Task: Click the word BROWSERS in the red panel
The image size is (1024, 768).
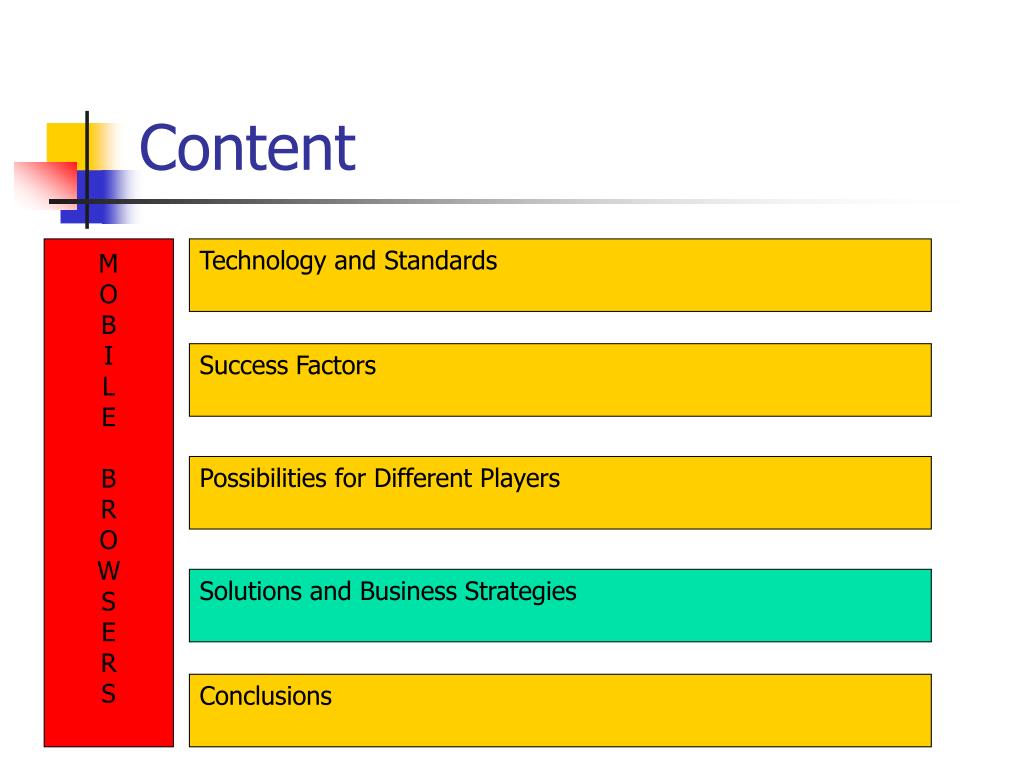Action: 108,586
